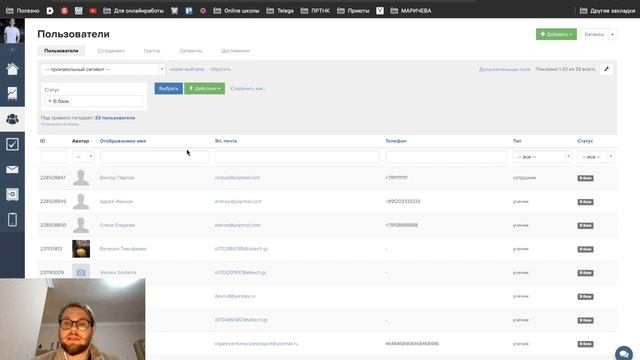The image size is (640, 360).
Task: Click the Отображаемое имя filter input
Action: (154, 157)
